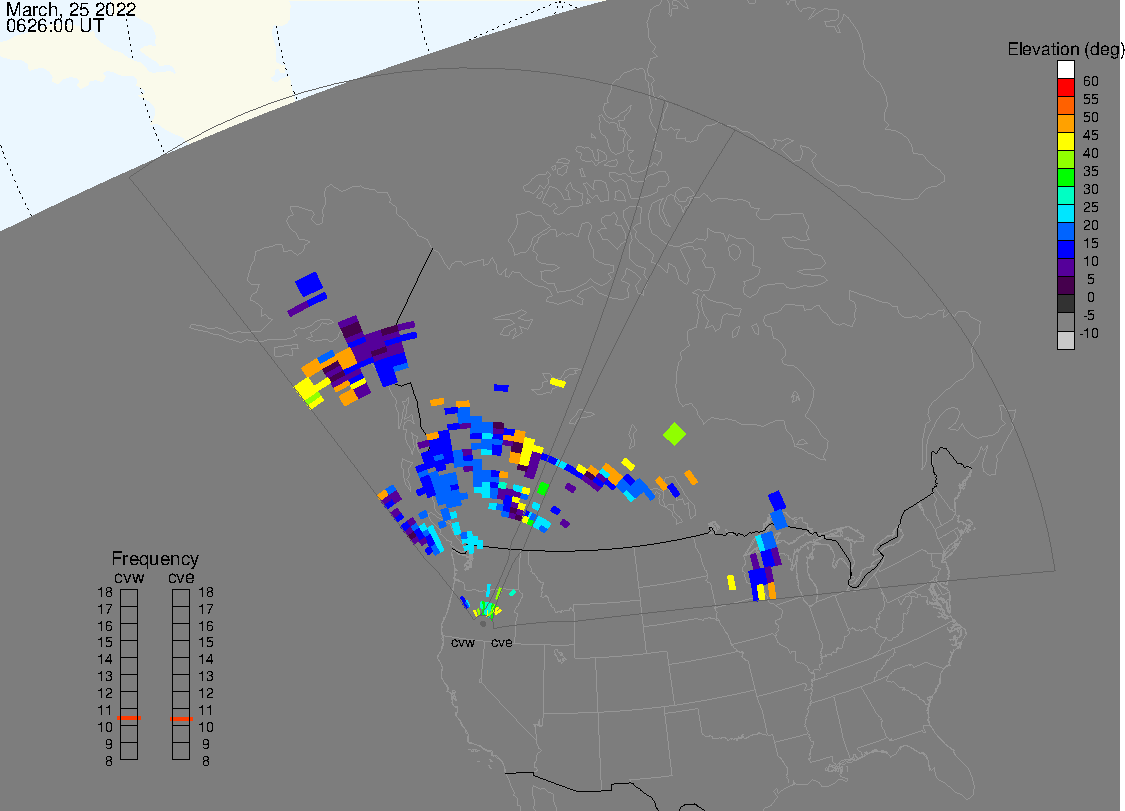
Task: Click the white top swatch of elevation legend
Action: point(1065,70)
